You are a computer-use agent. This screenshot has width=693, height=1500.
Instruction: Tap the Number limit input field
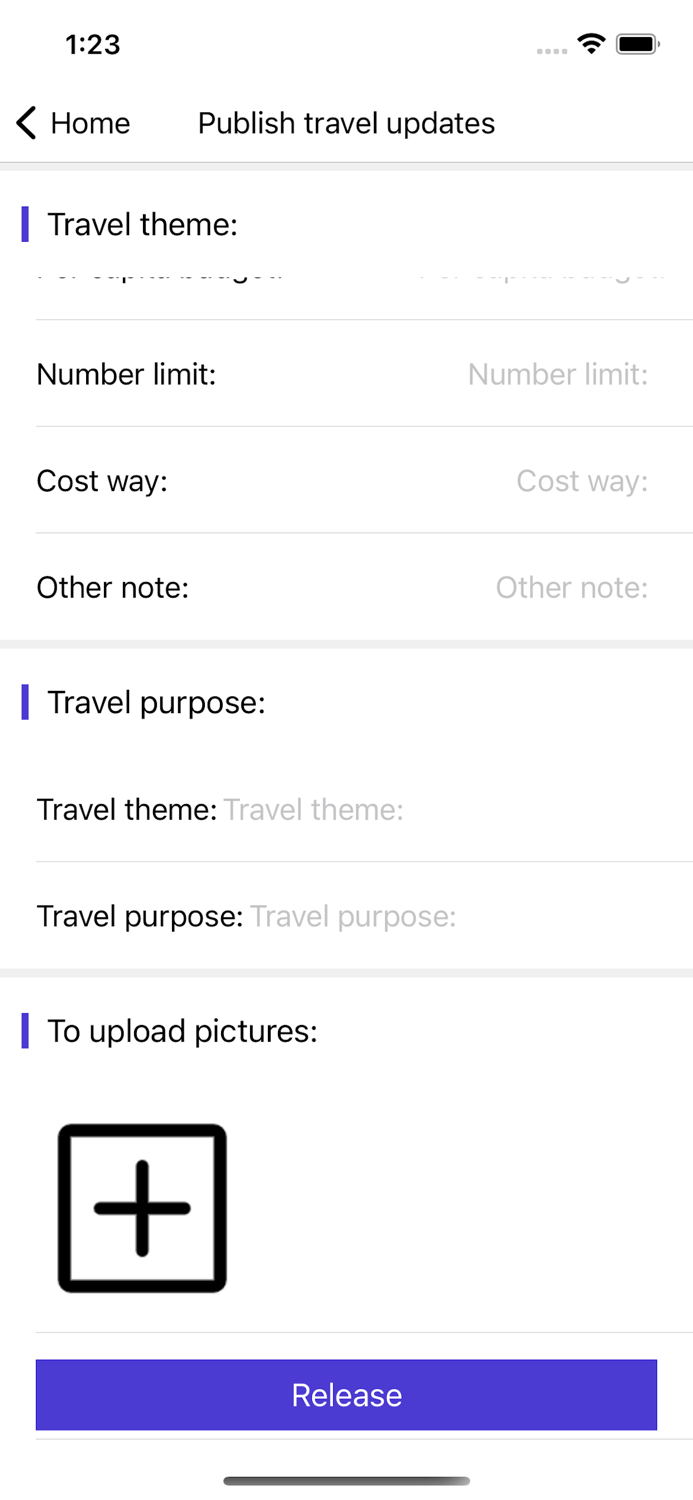[x=557, y=374]
